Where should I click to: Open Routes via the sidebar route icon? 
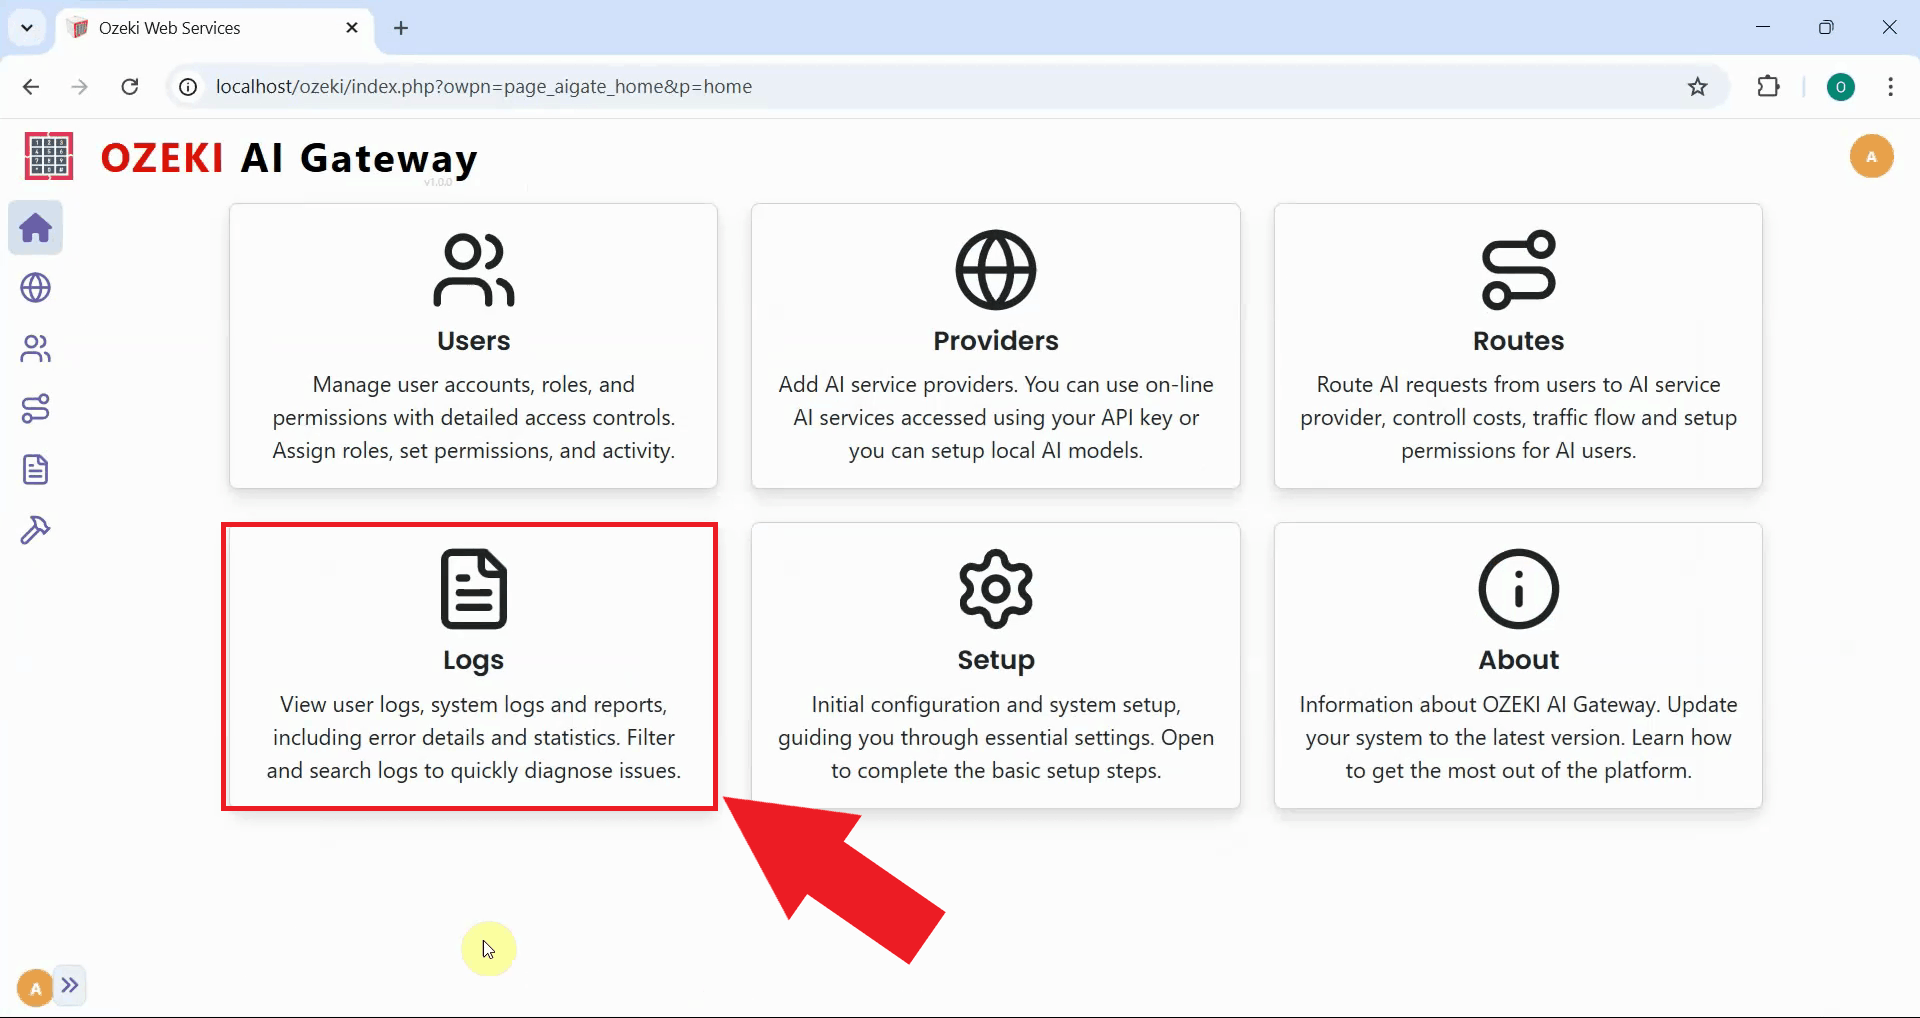(36, 409)
